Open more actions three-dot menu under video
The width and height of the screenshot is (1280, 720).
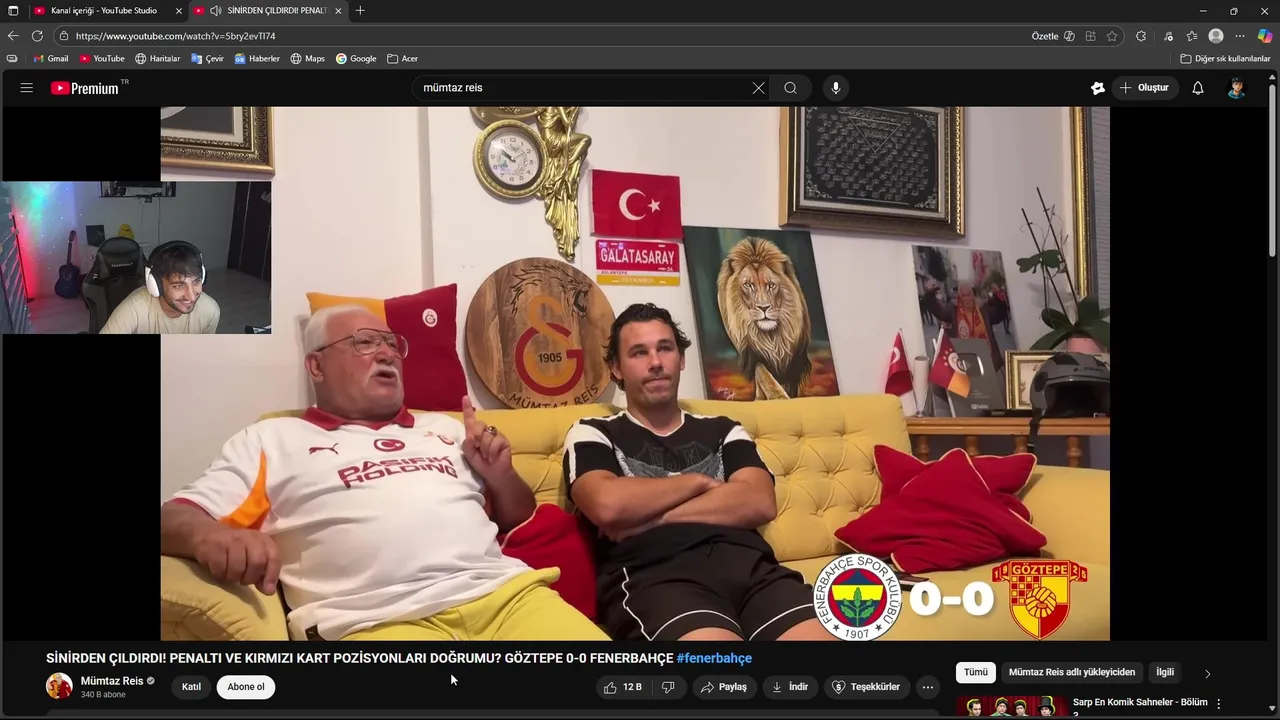point(928,687)
